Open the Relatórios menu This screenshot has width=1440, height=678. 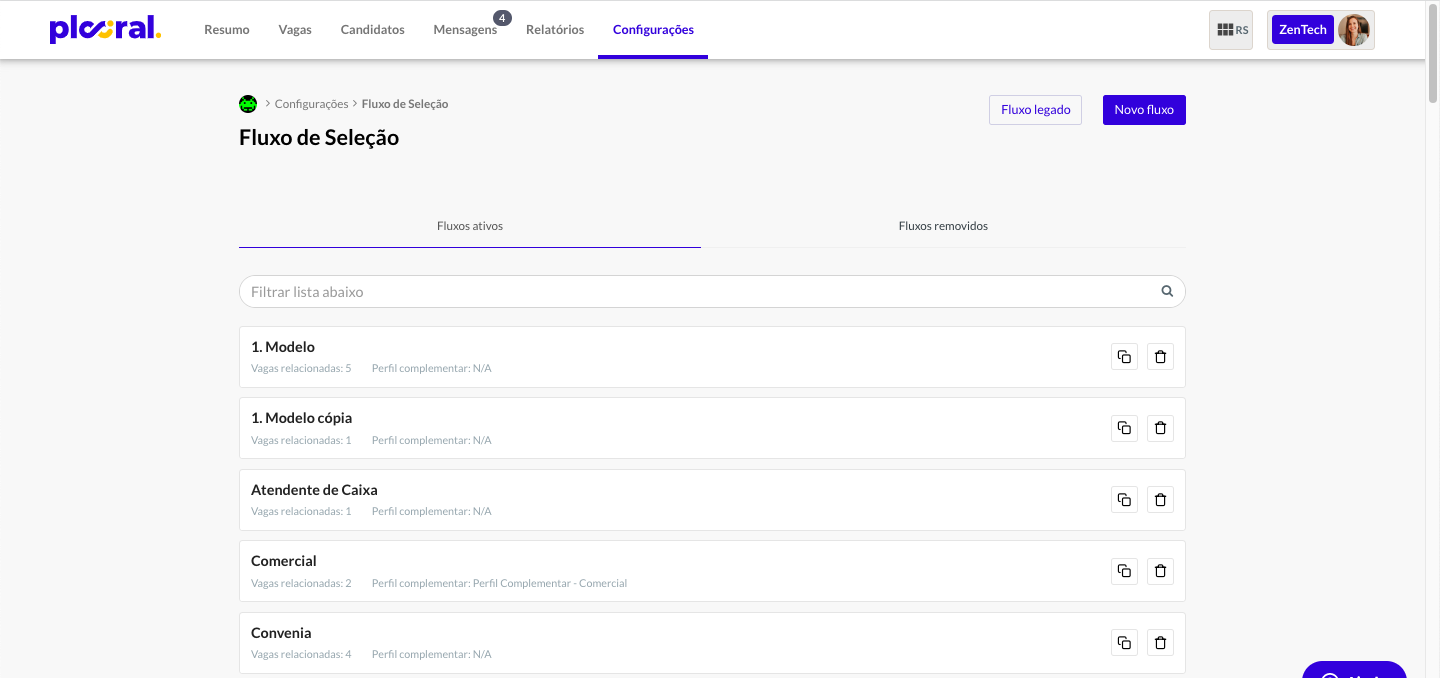pyautogui.click(x=555, y=30)
